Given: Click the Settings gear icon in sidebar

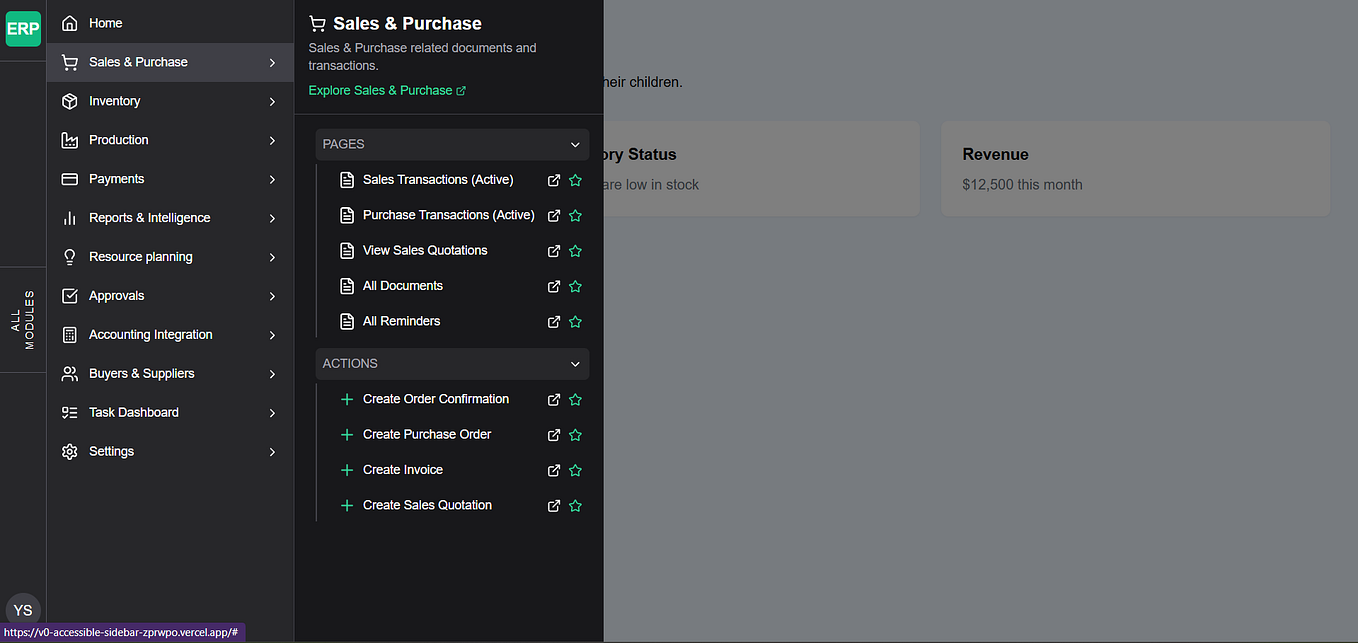Looking at the screenshot, I should tap(69, 452).
